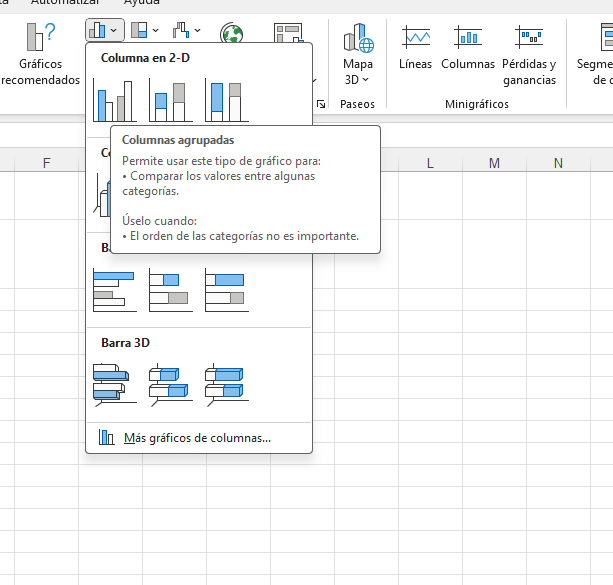Open the charts group dialog launcher
Image resolution: width=613 pixels, height=585 pixels.
coord(321,104)
